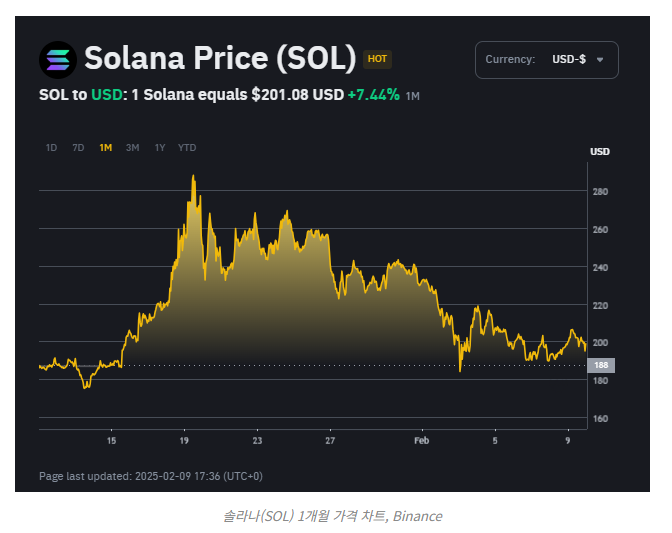Click the 188 current price marker
The height and width of the screenshot is (533, 672).
tap(601, 366)
